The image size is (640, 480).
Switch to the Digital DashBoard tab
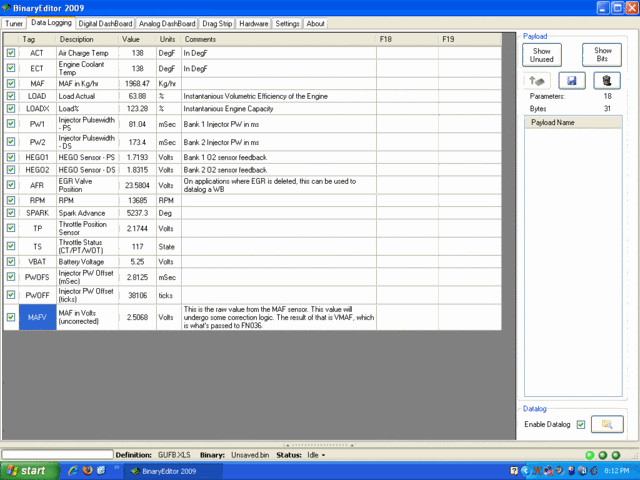tap(105, 24)
